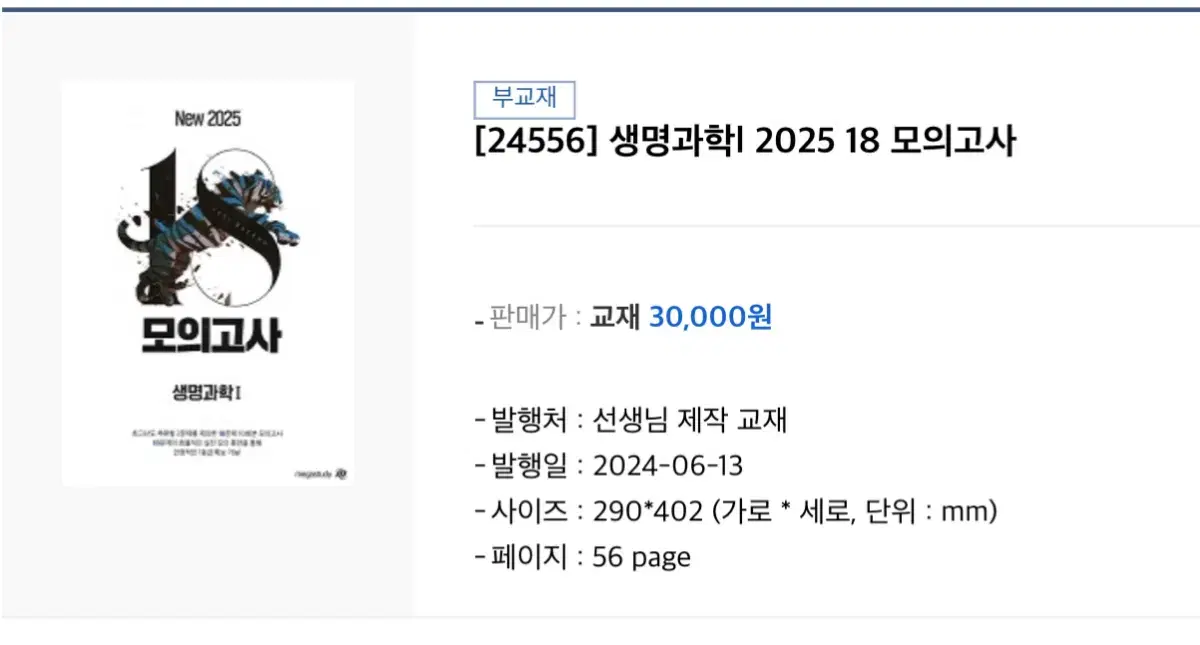Select the 56 page count text
This screenshot has width=1200, height=645.
click(642, 557)
